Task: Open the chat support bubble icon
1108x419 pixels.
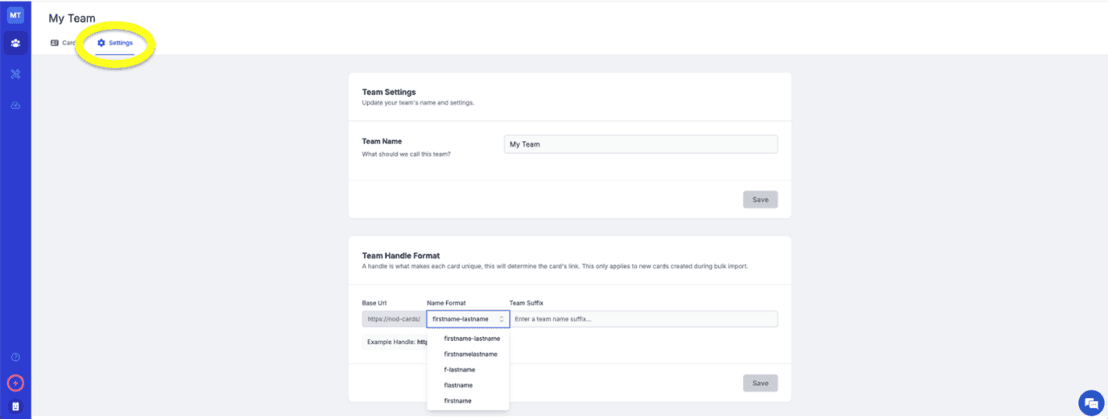Action: [1089, 401]
